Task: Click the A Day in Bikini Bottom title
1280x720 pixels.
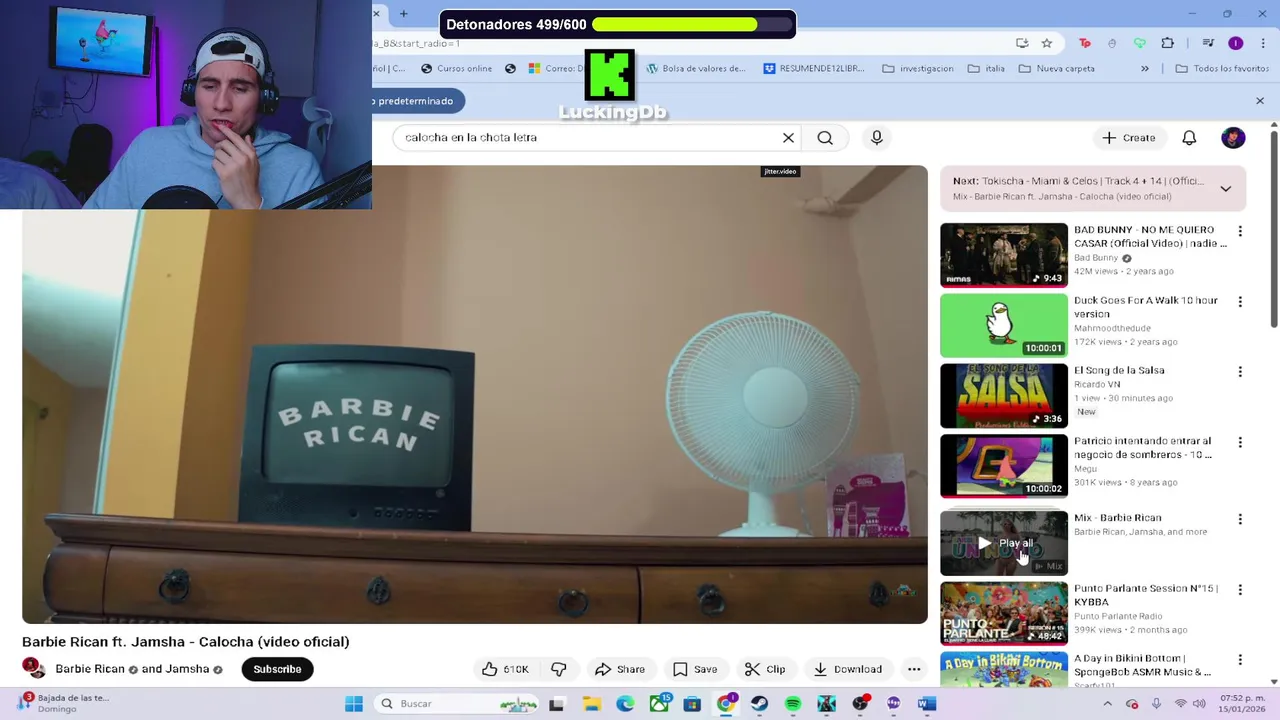Action: tap(1142, 665)
